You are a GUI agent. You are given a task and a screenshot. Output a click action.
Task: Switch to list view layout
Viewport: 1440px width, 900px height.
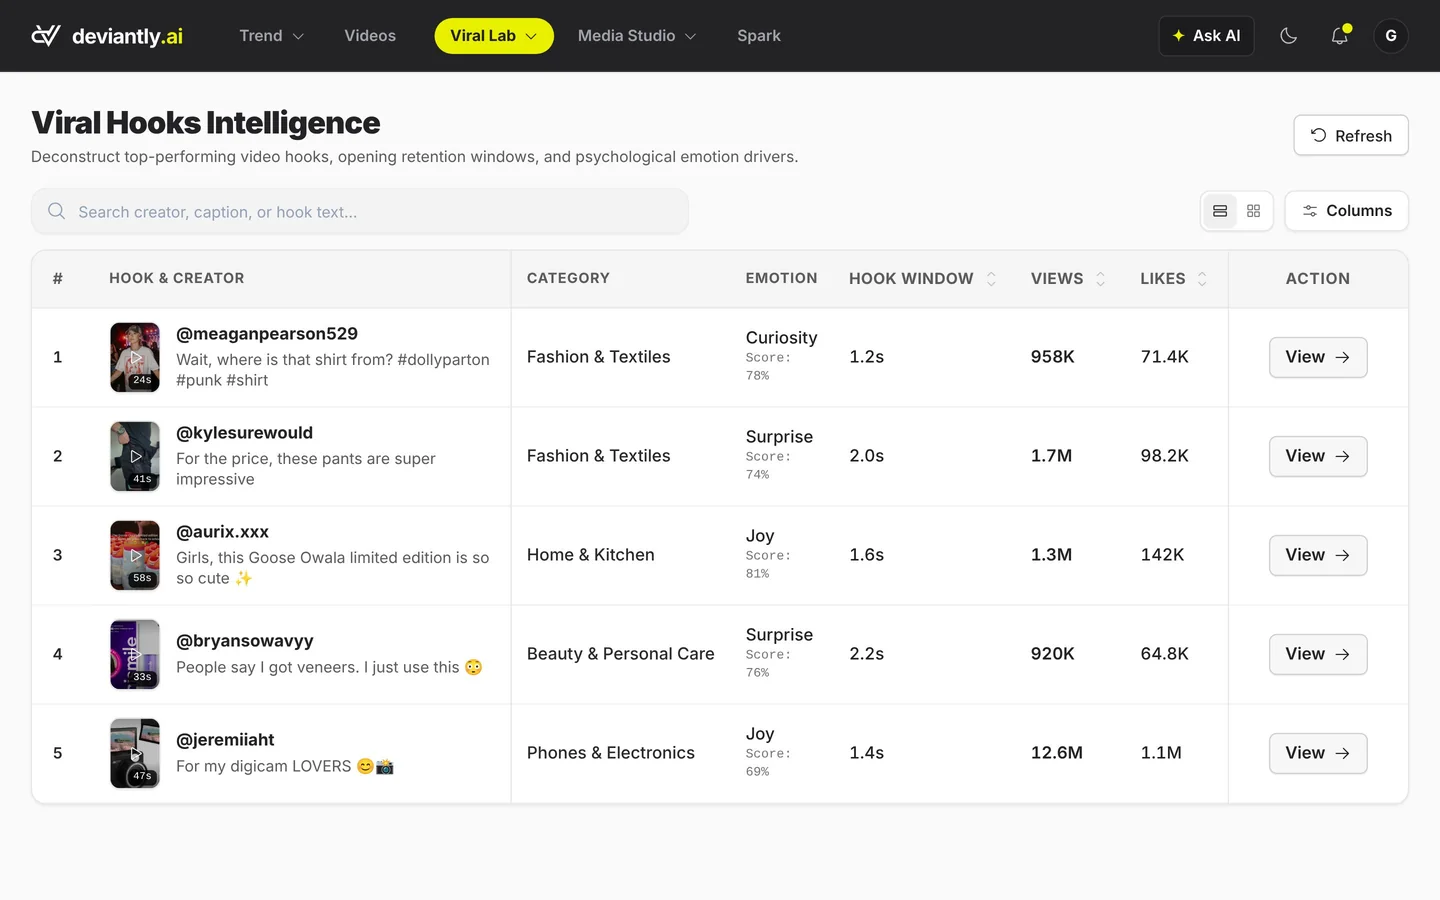click(x=1220, y=211)
